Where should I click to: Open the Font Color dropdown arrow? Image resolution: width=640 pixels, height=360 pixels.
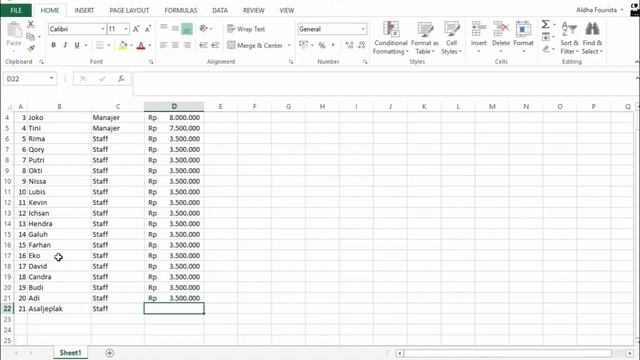click(150, 45)
